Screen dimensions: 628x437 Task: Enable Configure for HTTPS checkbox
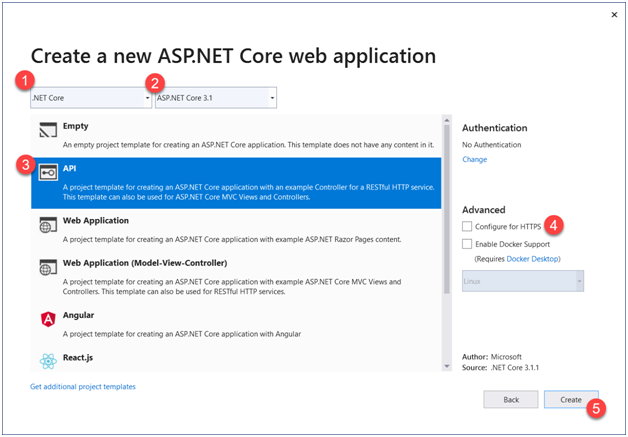coord(468,228)
